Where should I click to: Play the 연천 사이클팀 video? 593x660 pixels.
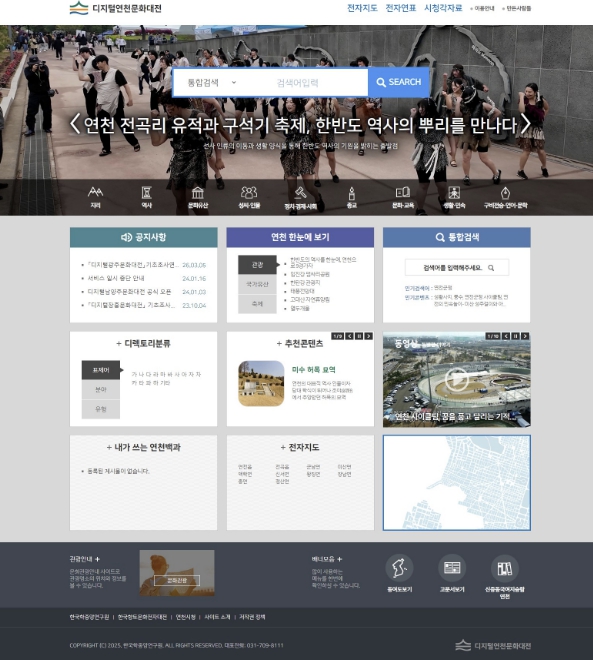(x=457, y=379)
